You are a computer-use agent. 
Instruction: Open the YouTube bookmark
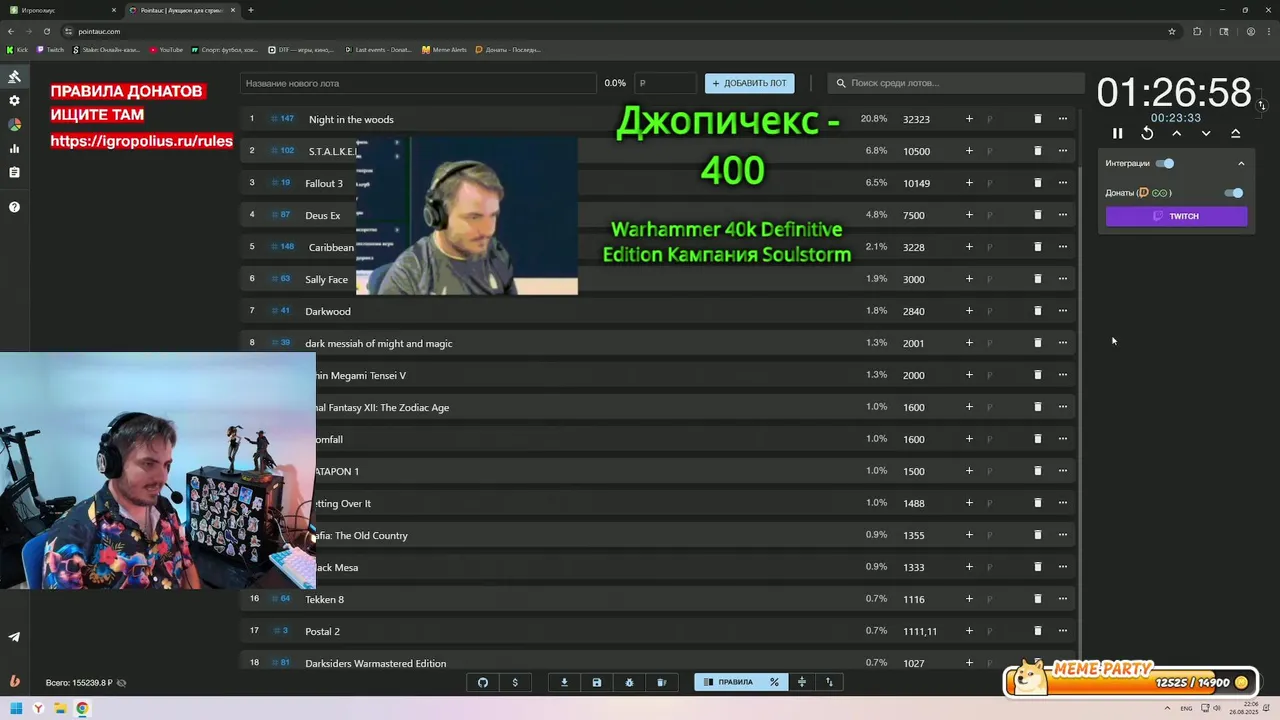tap(166, 49)
